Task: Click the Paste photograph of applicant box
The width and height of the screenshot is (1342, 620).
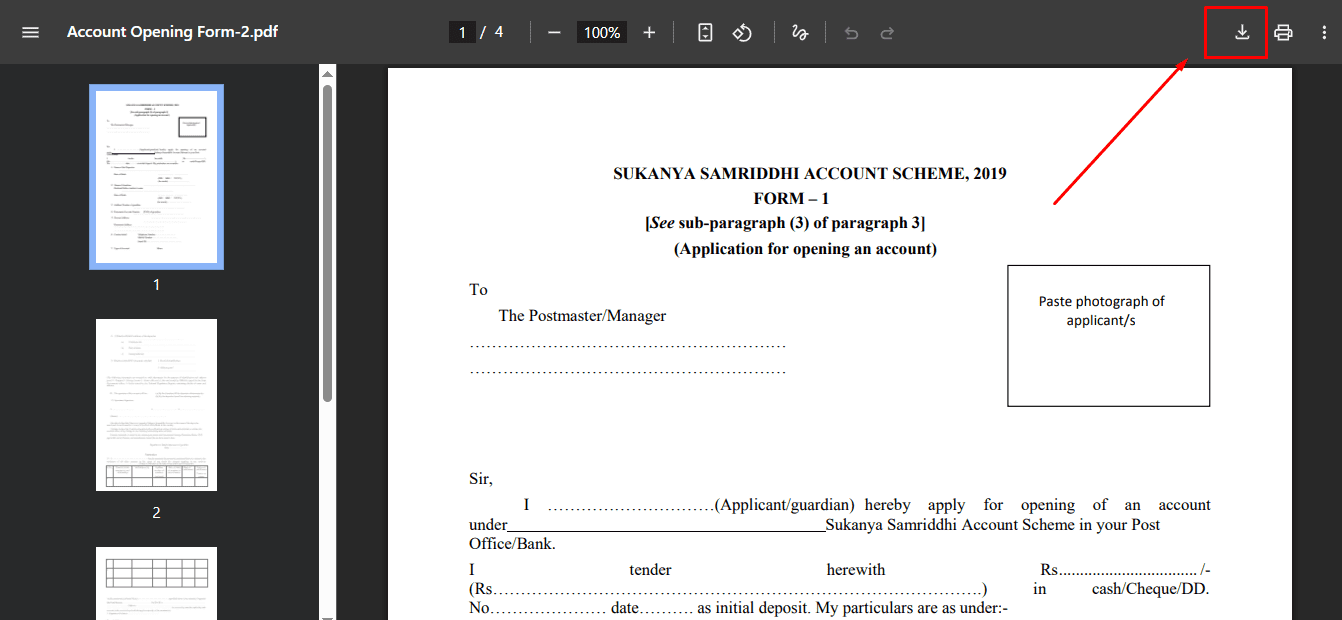Action: (x=1108, y=335)
